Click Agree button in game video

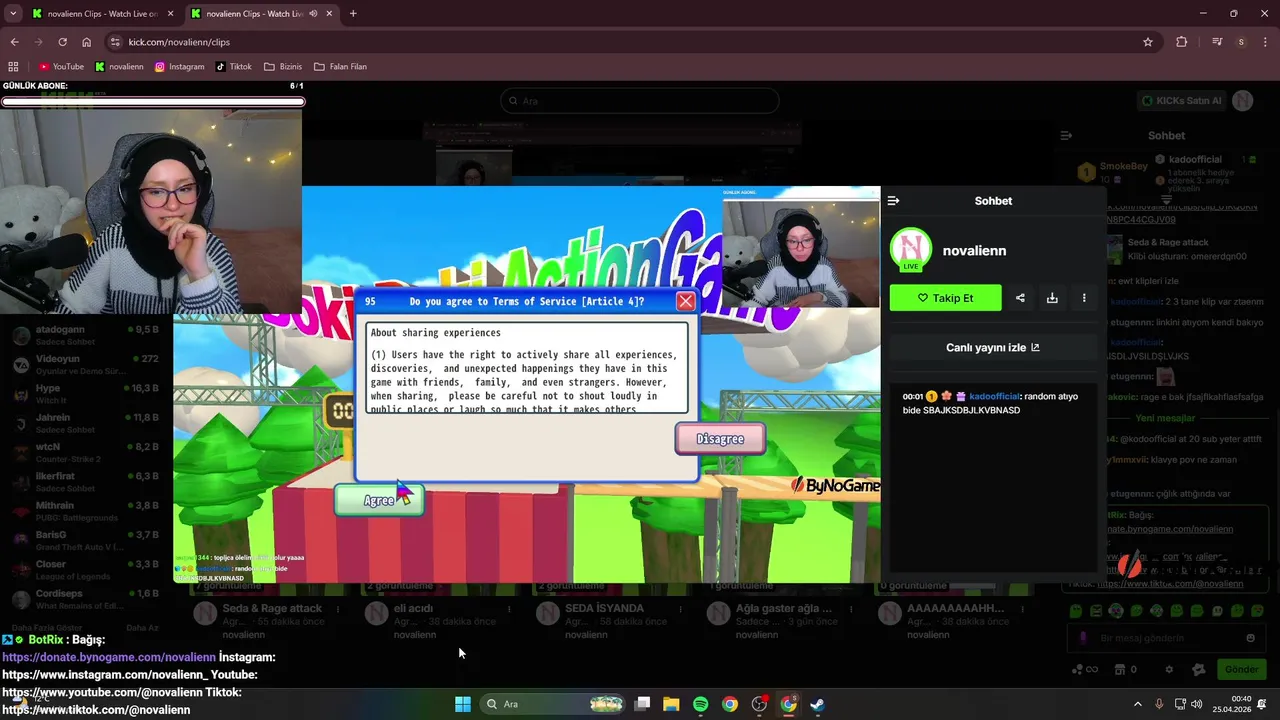pos(379,500)
